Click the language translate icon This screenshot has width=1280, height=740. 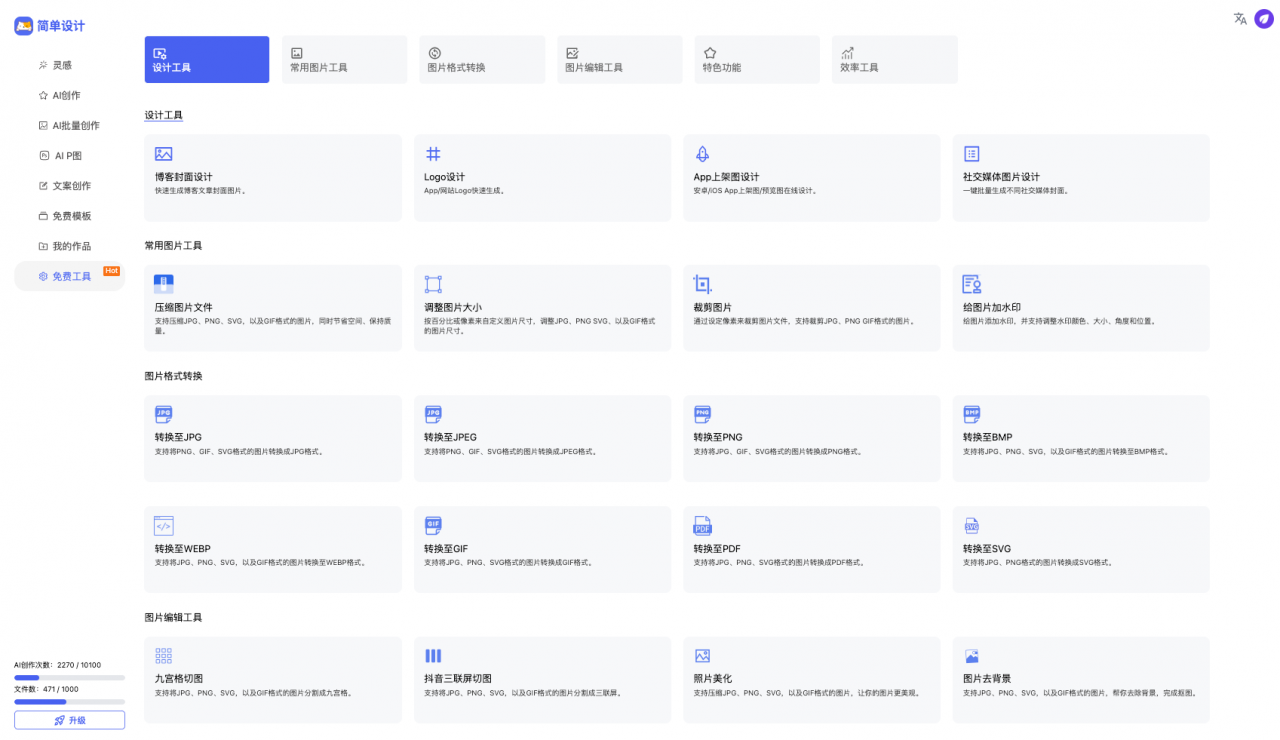click(1240, 18)
